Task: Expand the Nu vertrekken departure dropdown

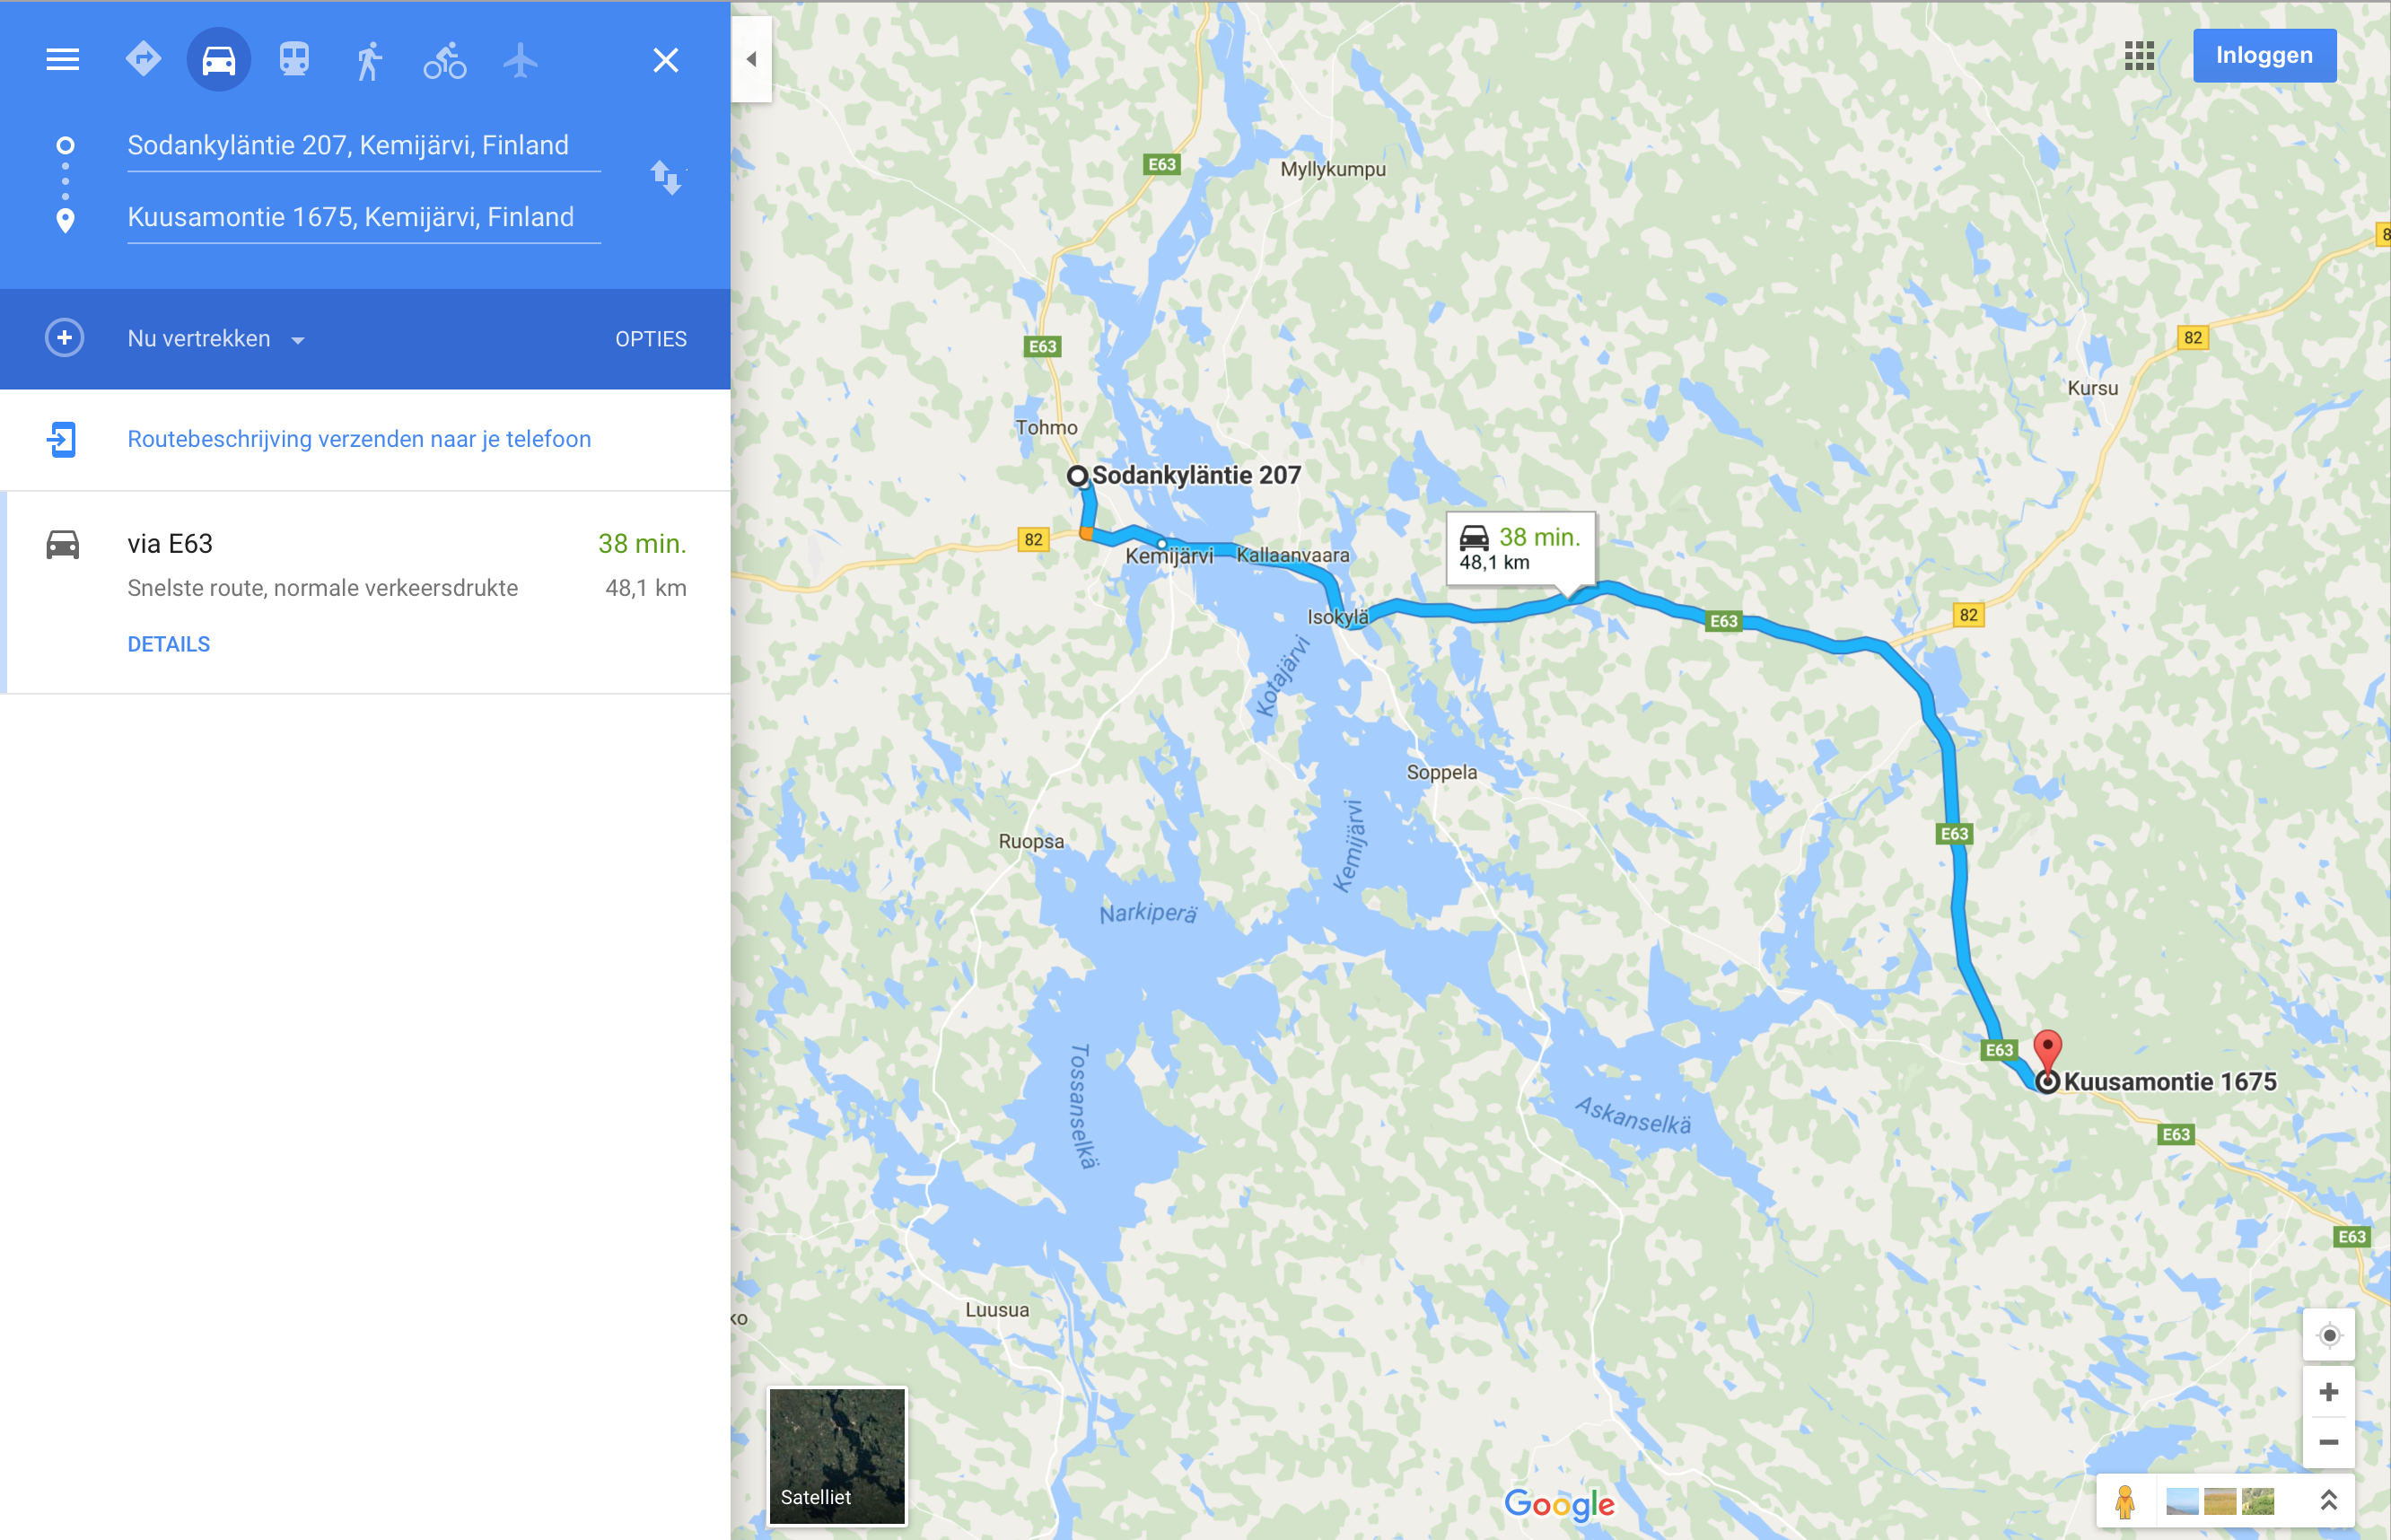Action: [216, 339]
